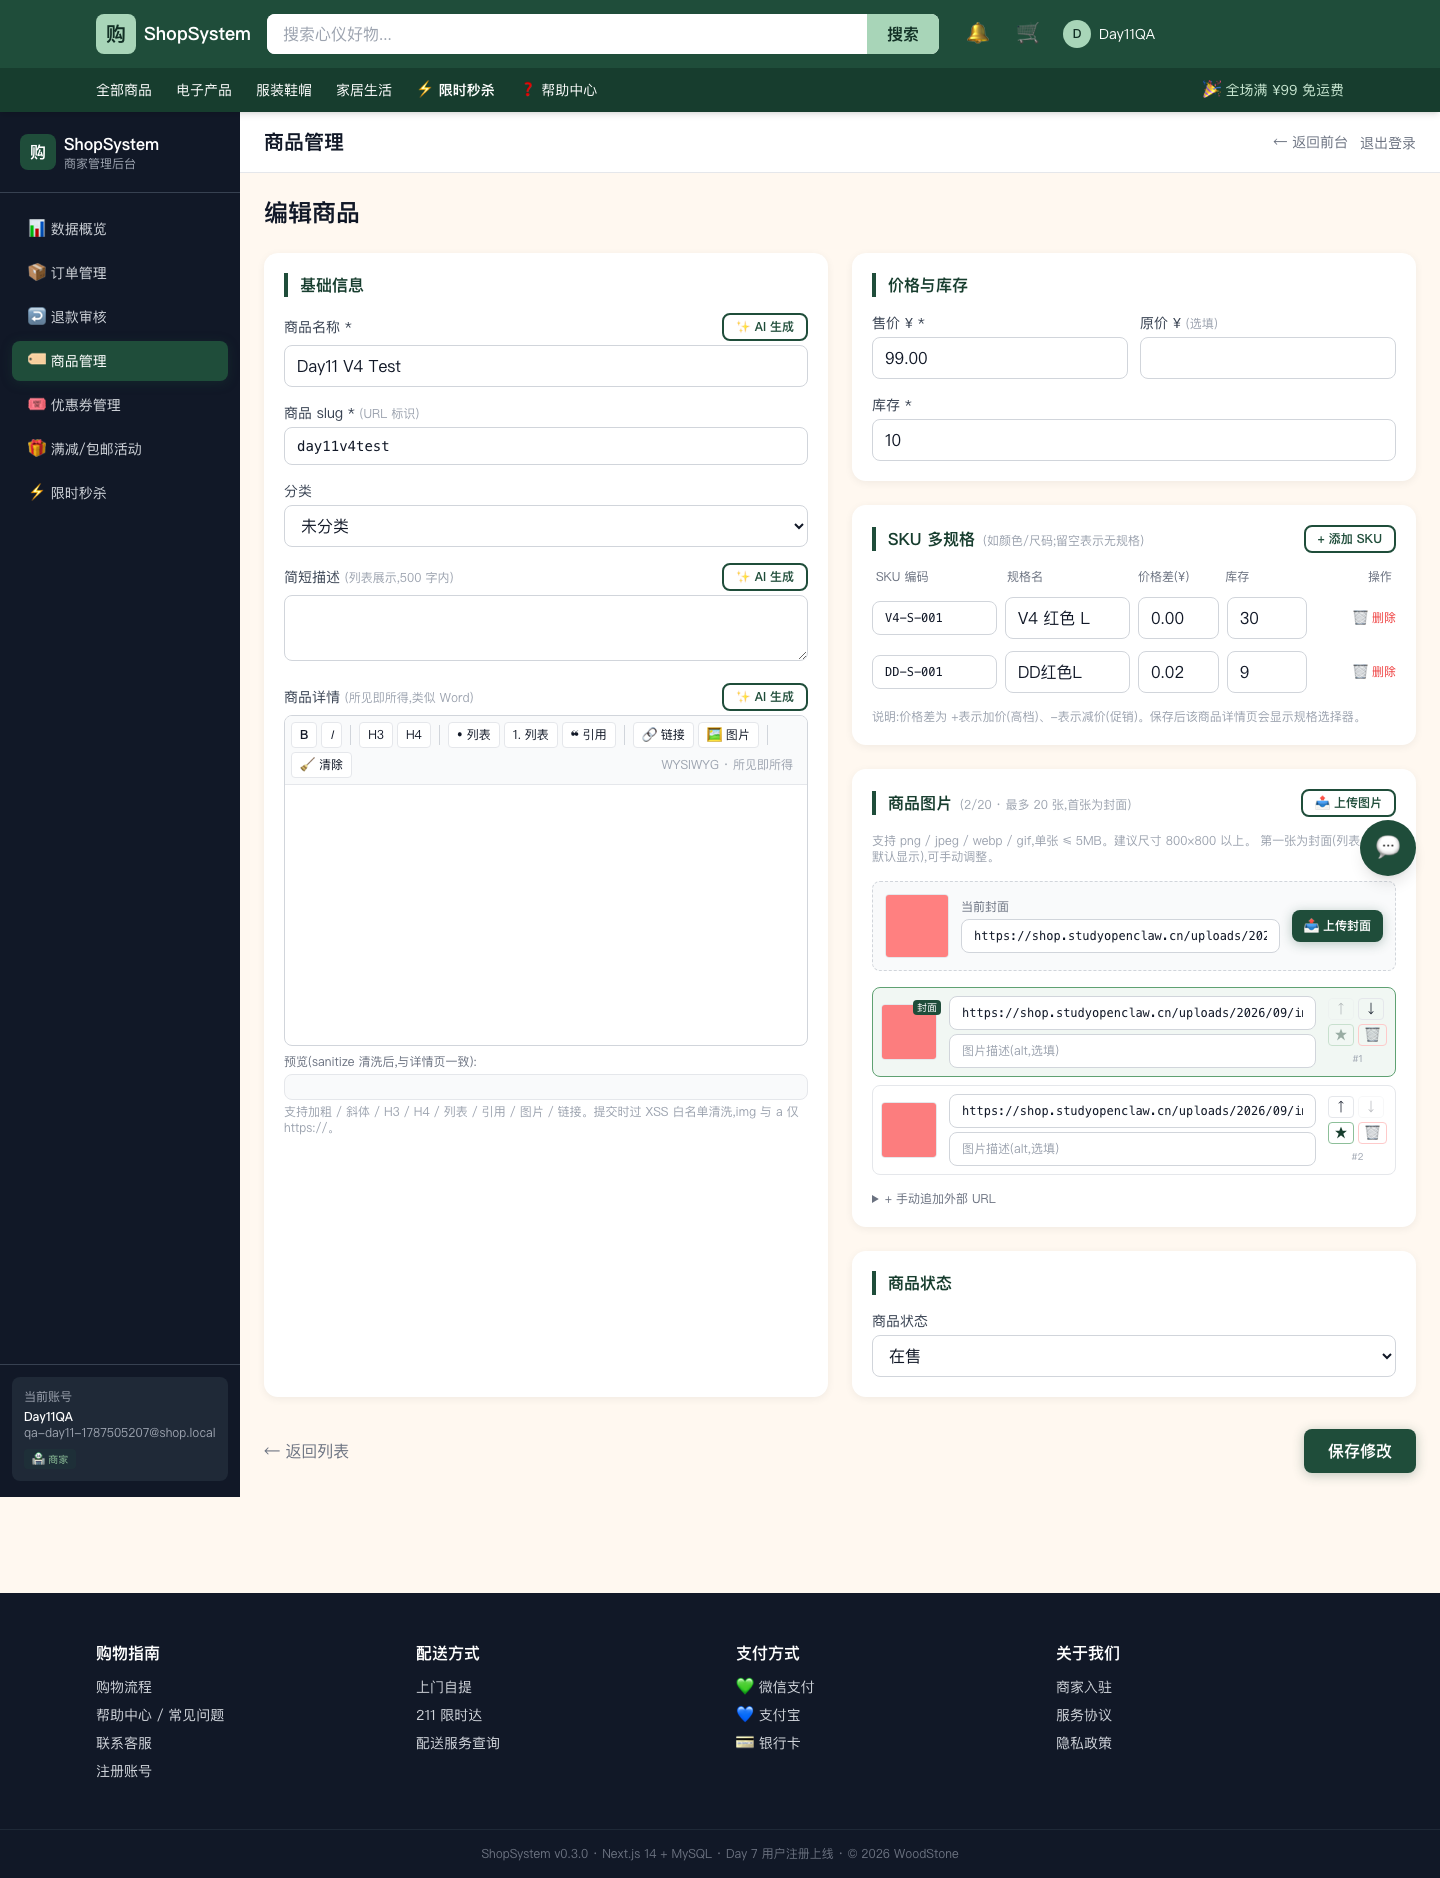Open 退款审核 in the sidebar
The height and width of the screenshot is (1878, 1440).
click(x=120, y=317)
